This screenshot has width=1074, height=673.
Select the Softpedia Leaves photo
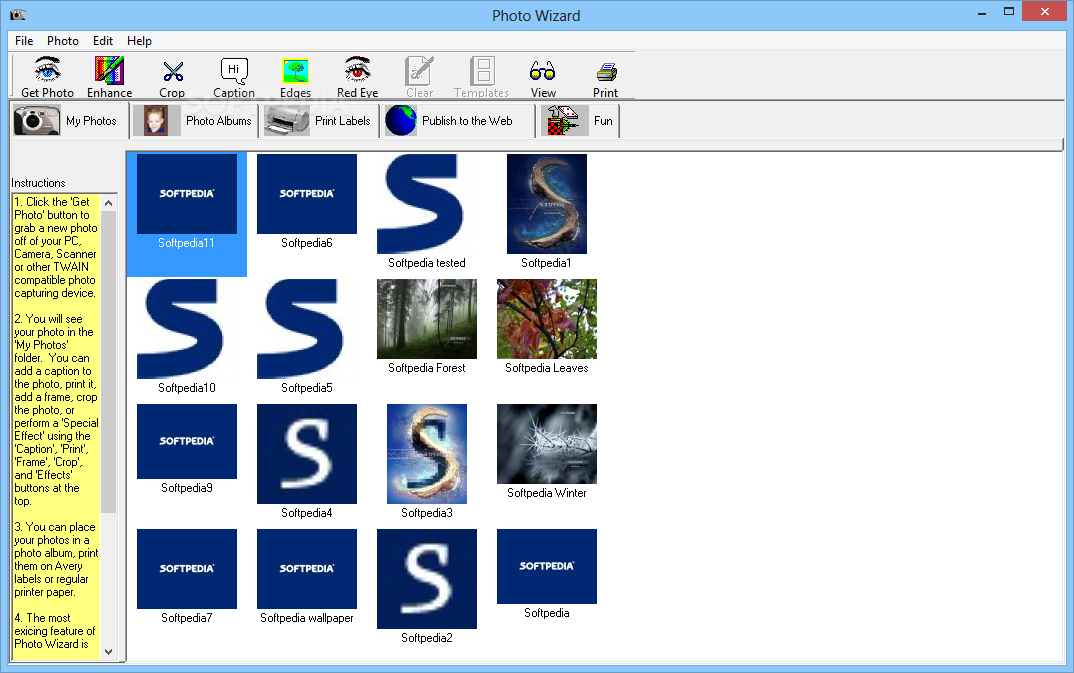[x=547, y=319]
